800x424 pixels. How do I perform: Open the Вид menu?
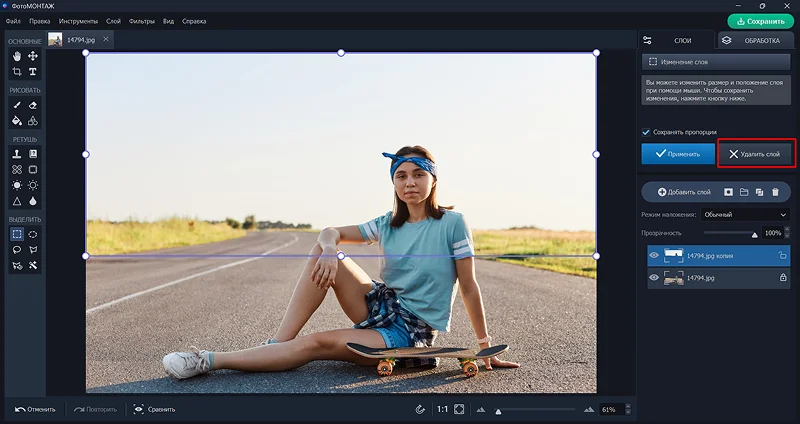point(168,21)
